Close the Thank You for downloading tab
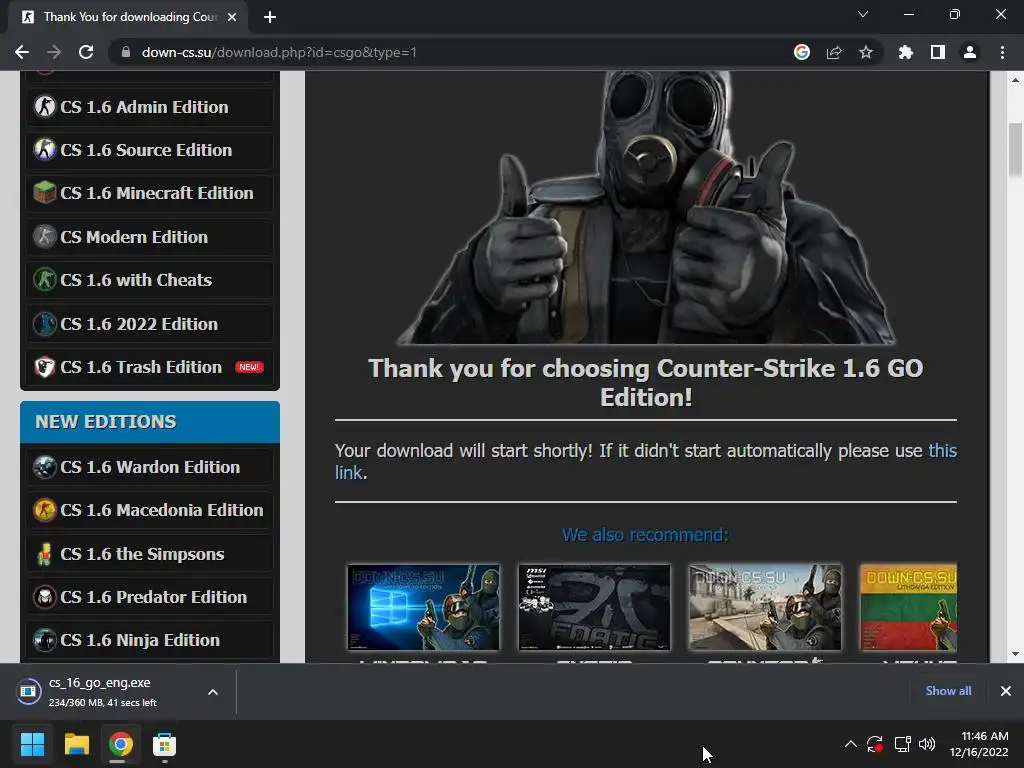 232,17
